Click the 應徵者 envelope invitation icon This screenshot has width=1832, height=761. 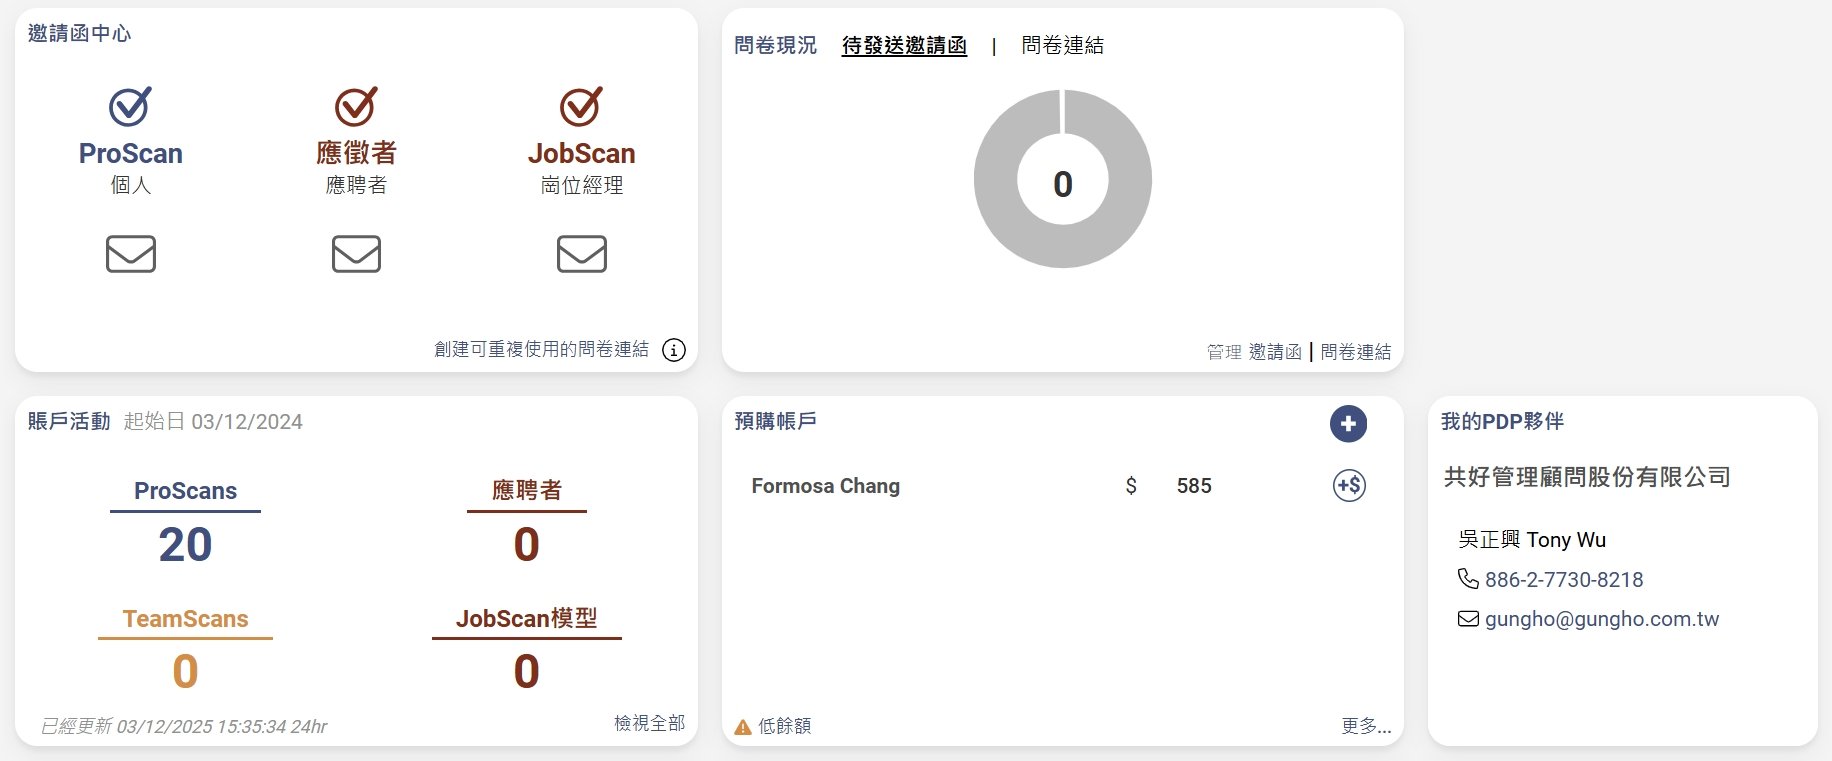tap(356, 254)
